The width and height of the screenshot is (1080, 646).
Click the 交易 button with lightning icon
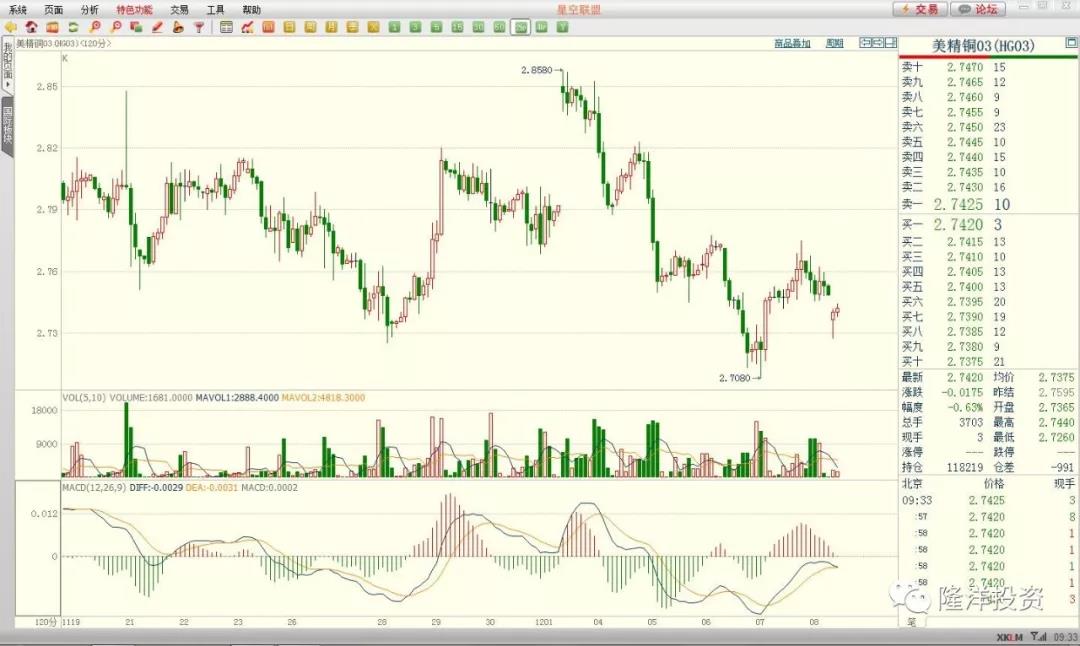pos(920,9)
